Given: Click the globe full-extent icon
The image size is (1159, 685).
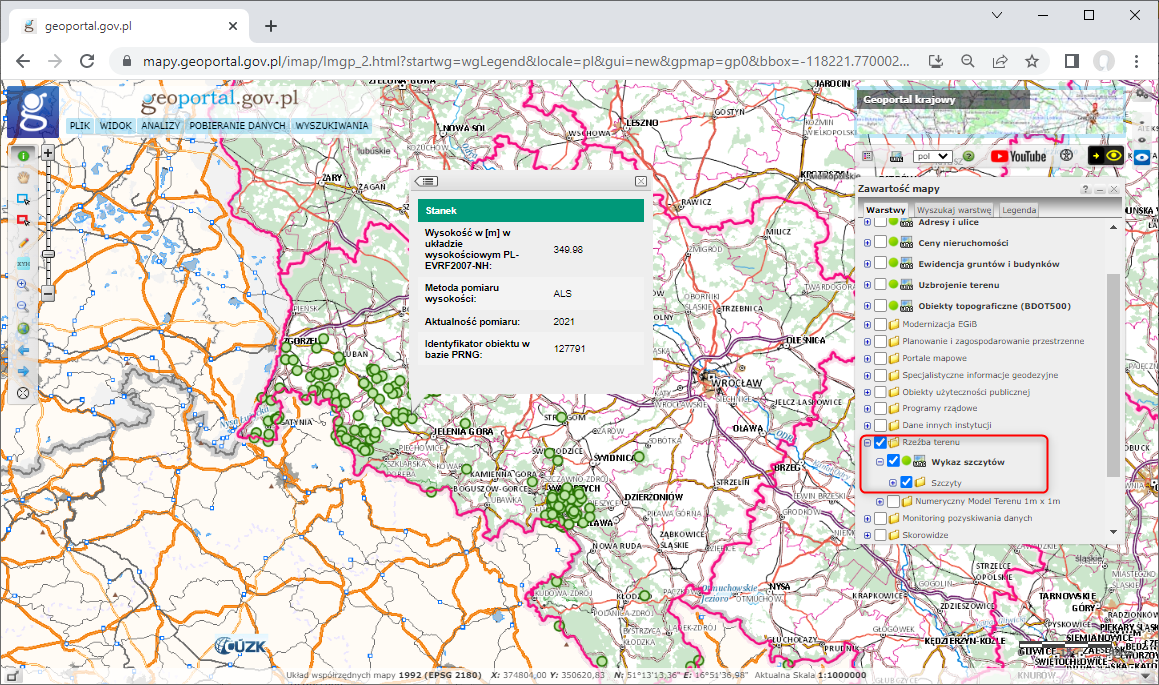Looking at the screenshot, I should tap(22, 329).
